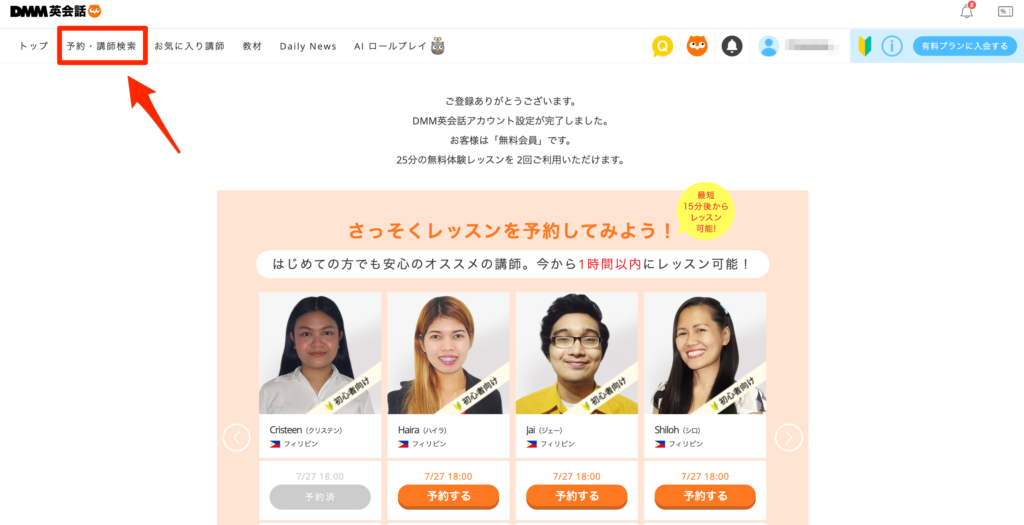Image resolution: width=1024 pixels, height=525 pixels.
Task: Click 有料プランに入会する button
Action: 965,46
